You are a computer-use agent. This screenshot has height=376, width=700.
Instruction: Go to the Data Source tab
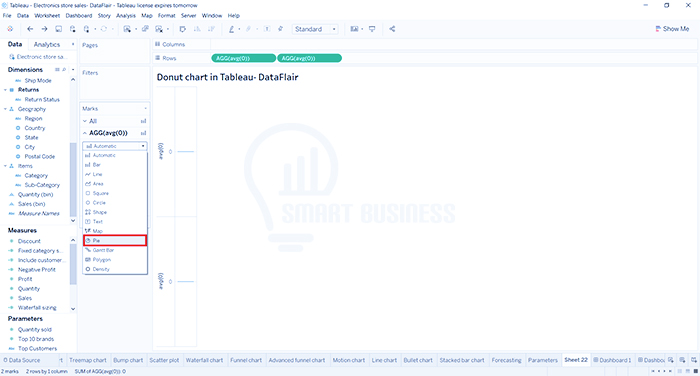(22, 360)
